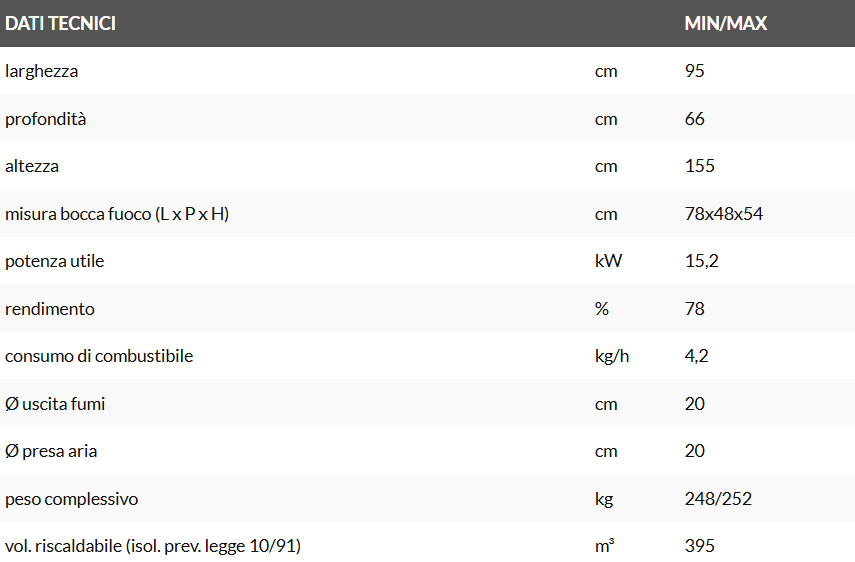Select the potenza utile row label
This screenshot has width=855, height=562.
pos(55,261)
